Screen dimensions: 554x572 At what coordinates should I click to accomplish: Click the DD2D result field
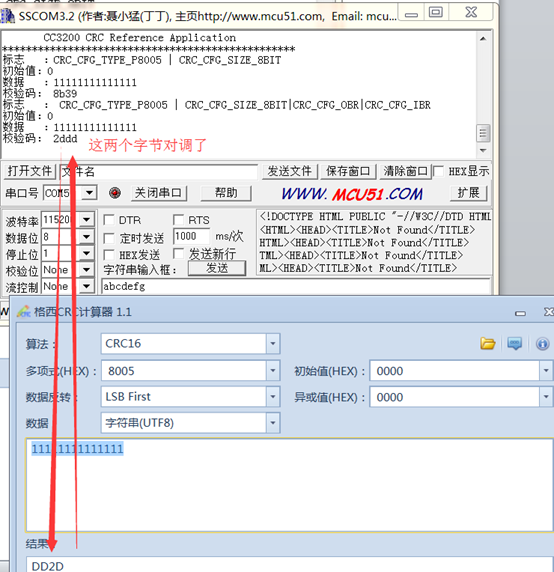pyautogui.click(x=290, y=565)
